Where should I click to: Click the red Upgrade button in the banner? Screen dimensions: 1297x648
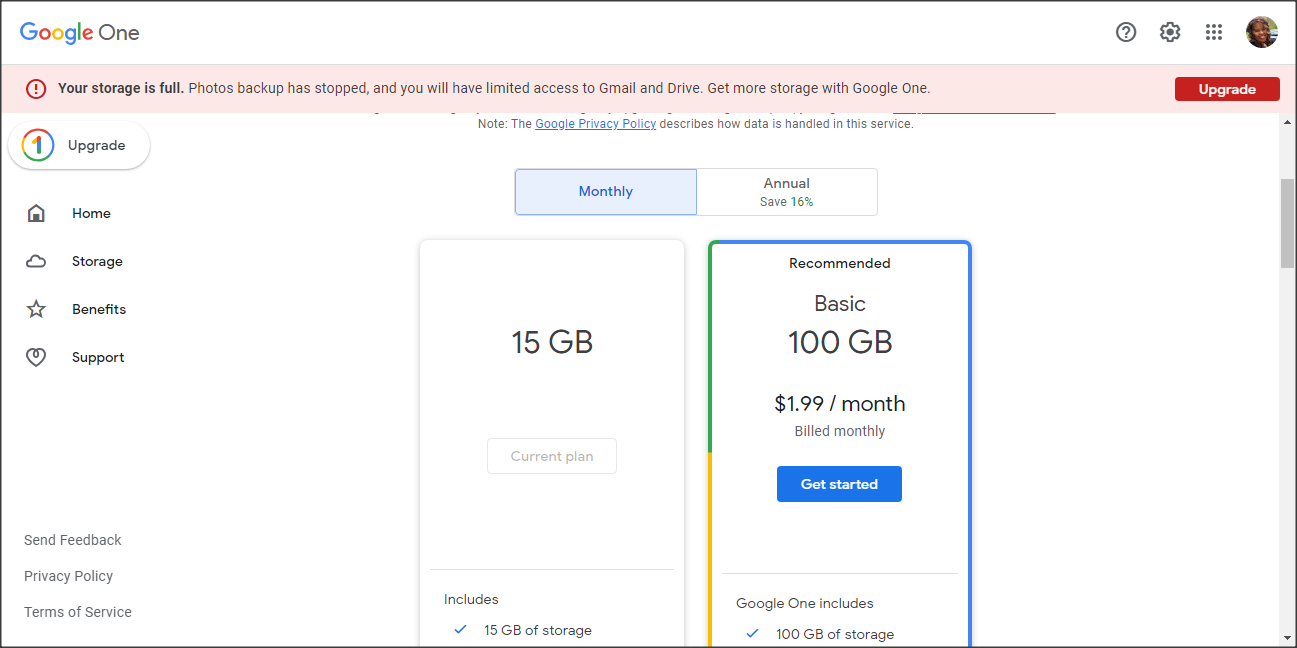(x=1227, y=89)
